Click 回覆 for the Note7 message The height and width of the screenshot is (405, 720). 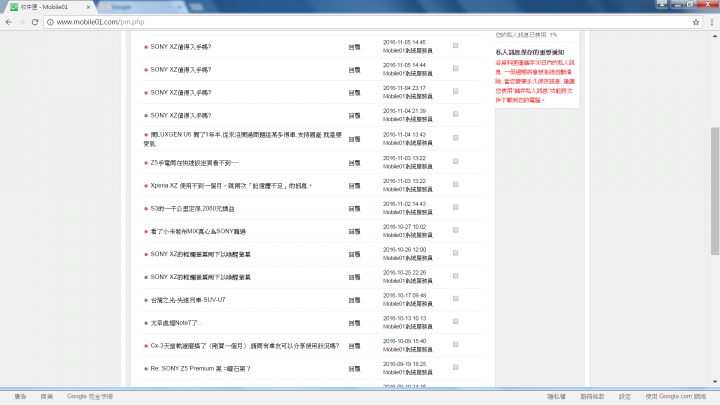tap(354, 323)
